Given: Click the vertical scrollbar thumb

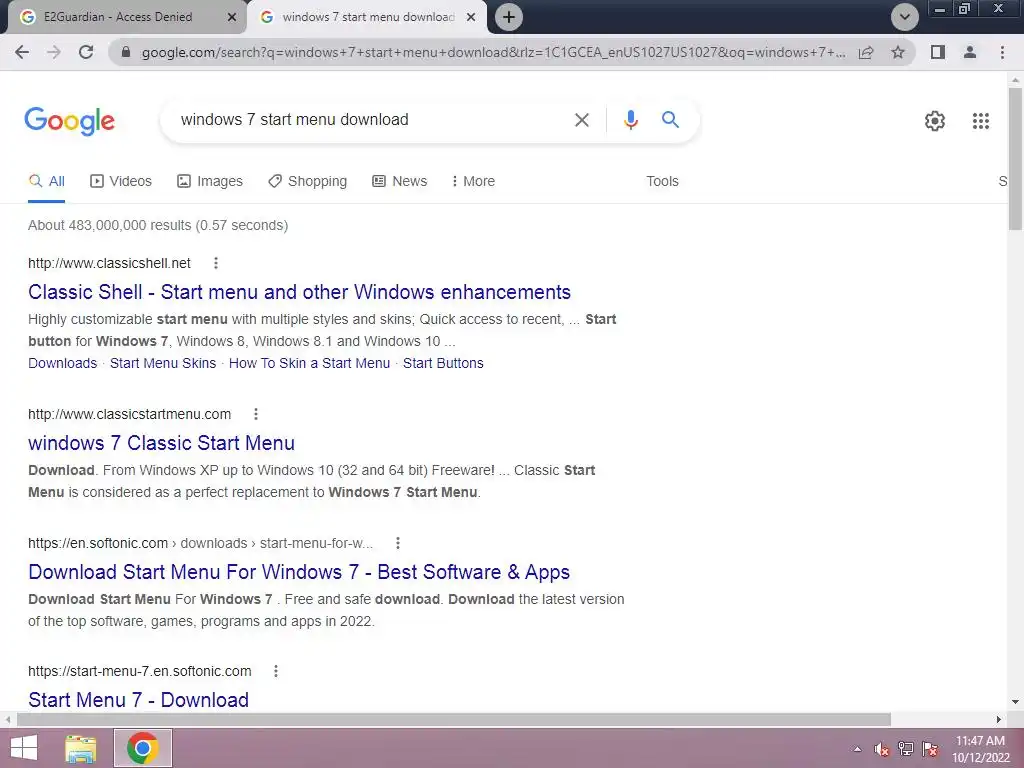Looking at the screenshot, I should pyautogui.click(x=1015, y=159).
